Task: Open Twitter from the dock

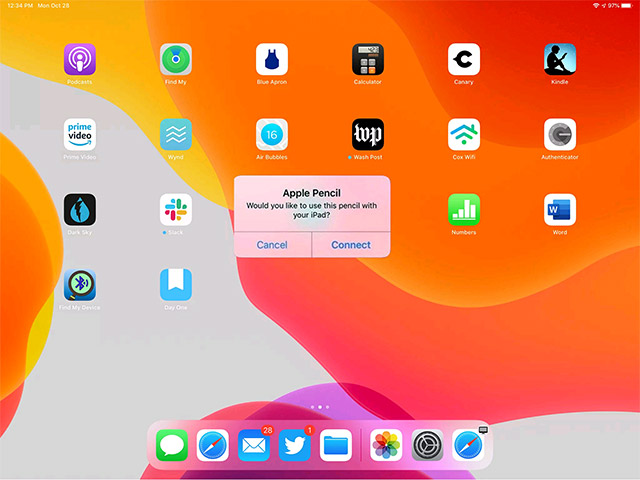Action: (295, 445)
